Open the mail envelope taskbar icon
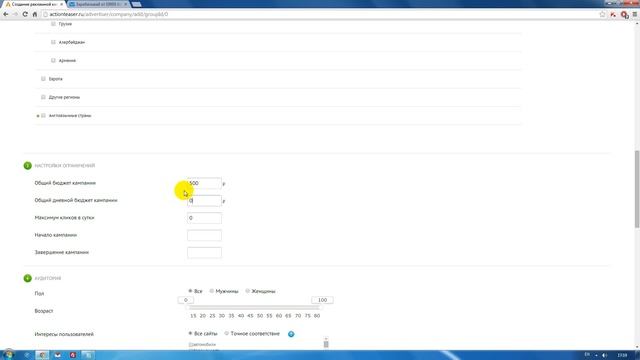640x360 pixels. (58, 355)
